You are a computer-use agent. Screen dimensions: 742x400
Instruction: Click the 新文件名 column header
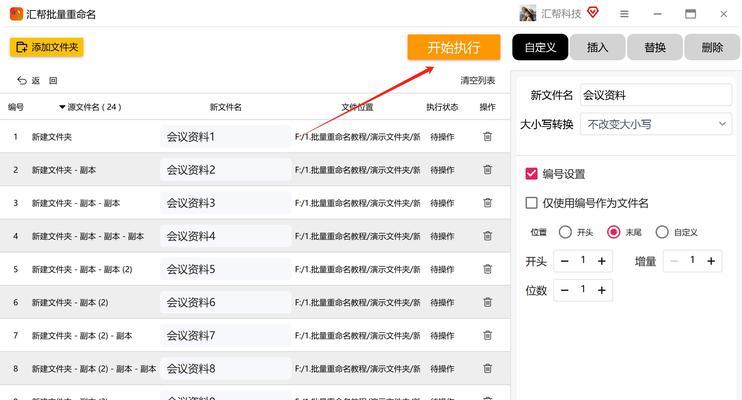226,107
